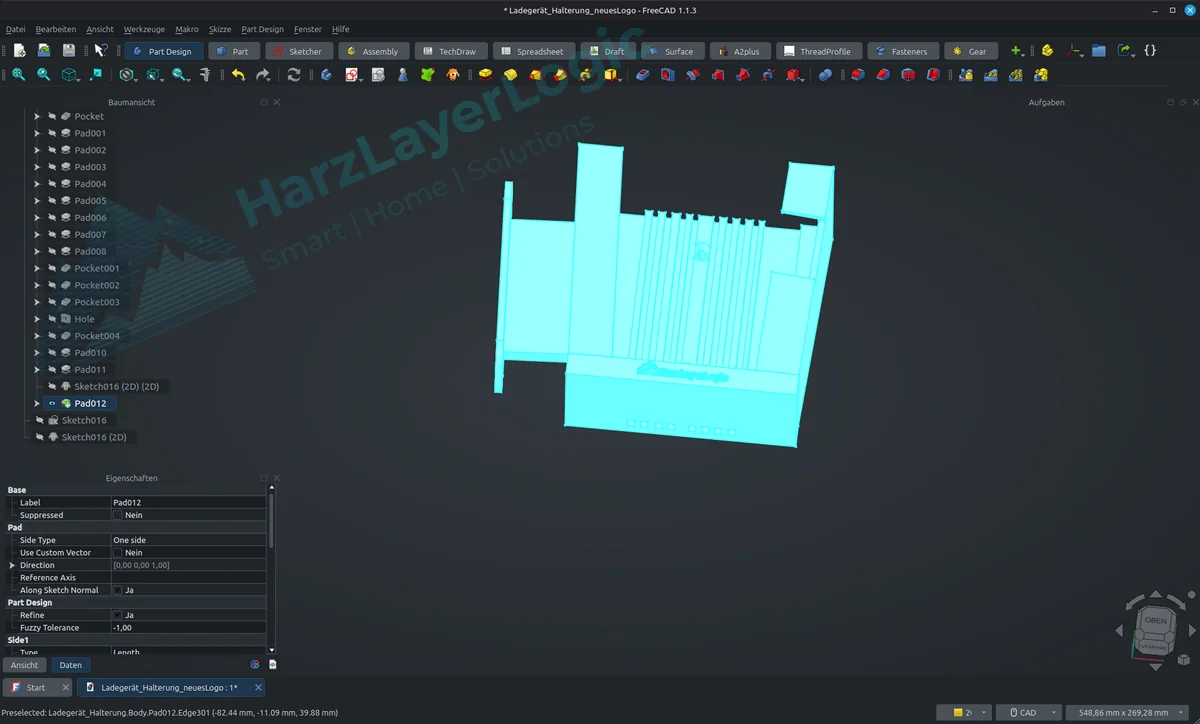Switch to the Gear workbench
1200x724 pixels.
tap(970, 51)
